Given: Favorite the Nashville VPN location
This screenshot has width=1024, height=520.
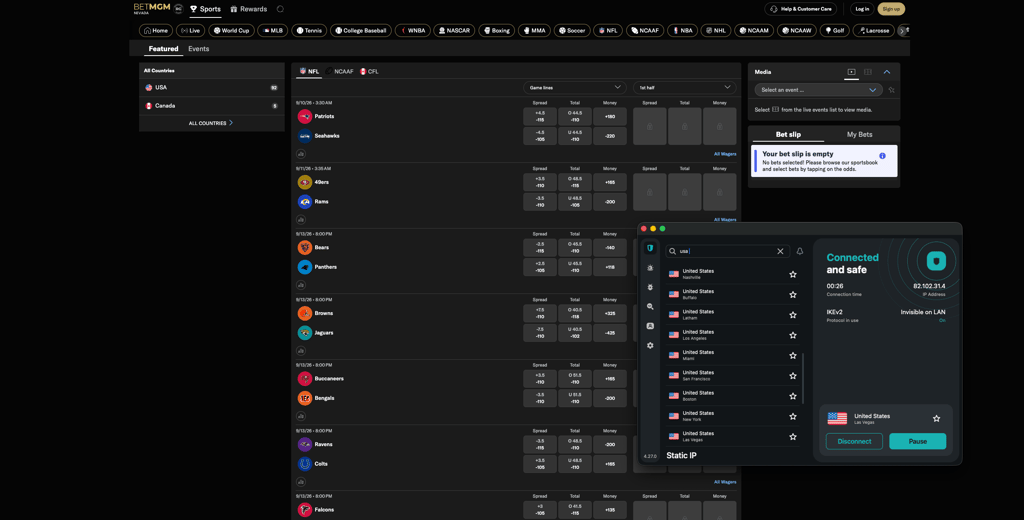Looking at the screenshot, I should (793, 274).
